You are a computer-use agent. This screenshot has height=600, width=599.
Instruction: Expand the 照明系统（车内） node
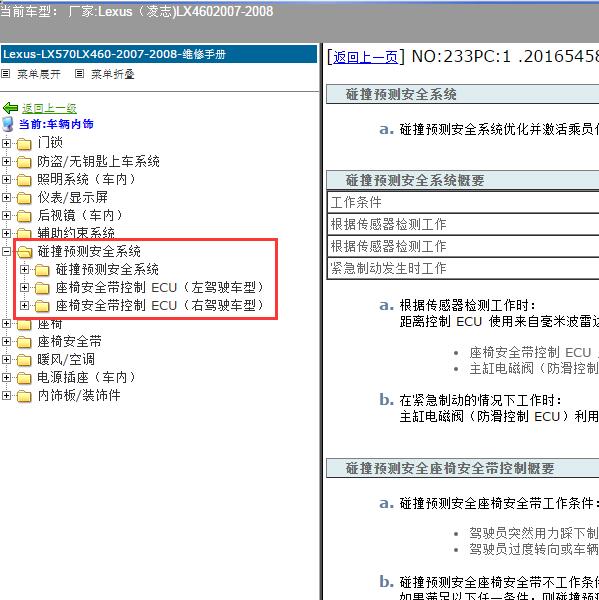point(6,179)
